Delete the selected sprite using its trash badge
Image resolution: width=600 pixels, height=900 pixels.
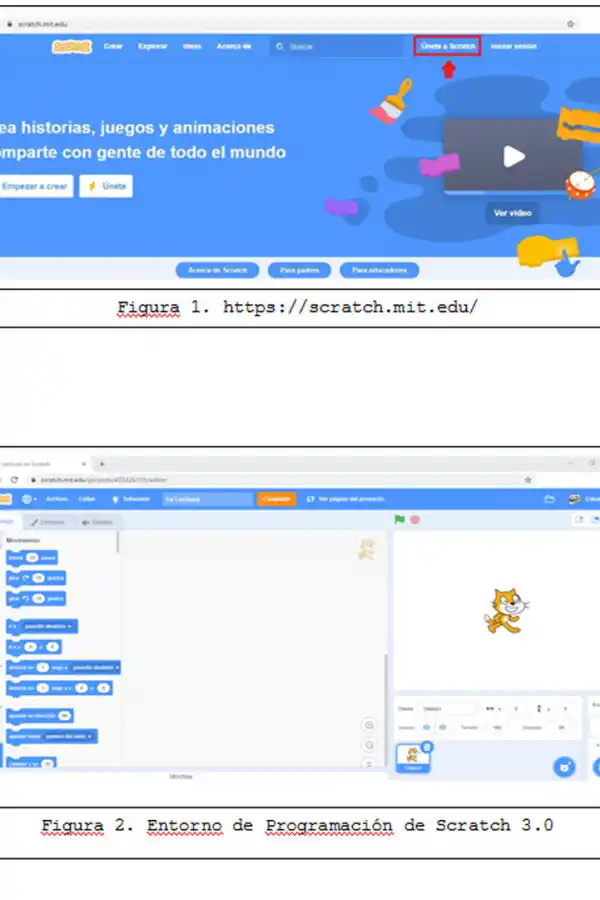[427, 746]
